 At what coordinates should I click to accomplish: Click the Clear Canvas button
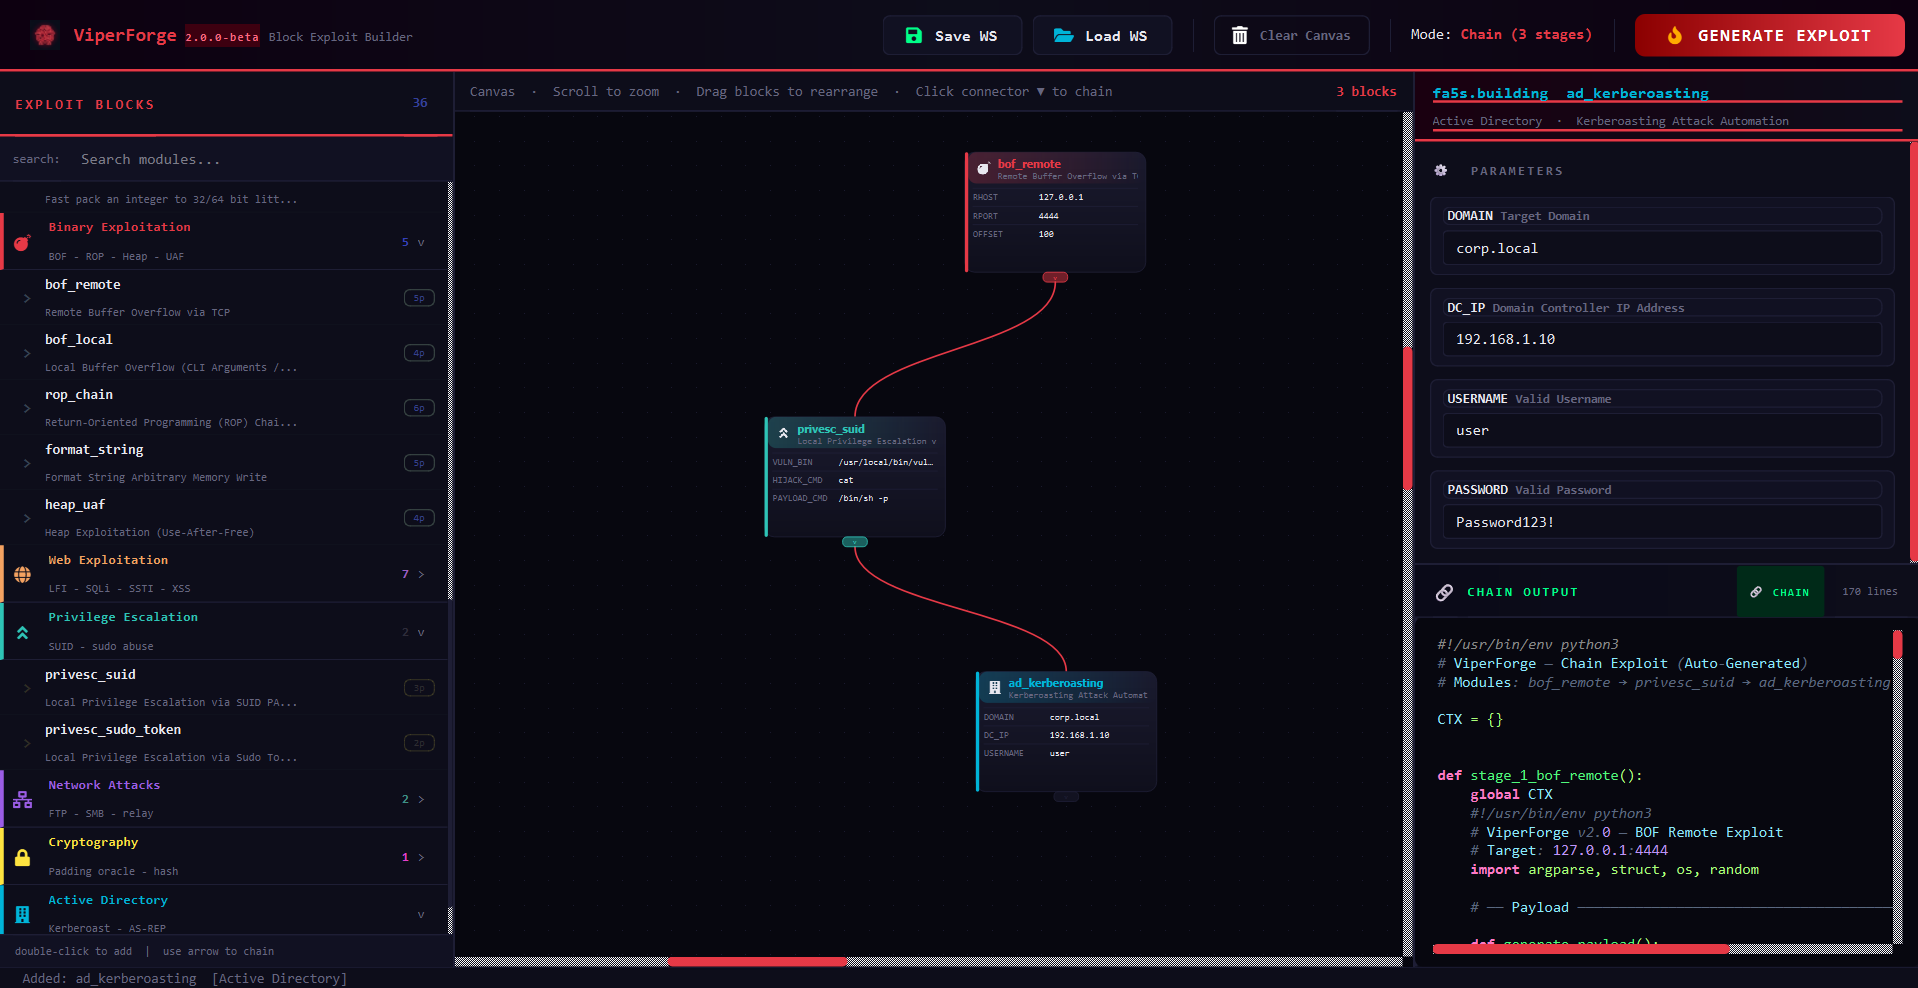[x=1291, y=35]
